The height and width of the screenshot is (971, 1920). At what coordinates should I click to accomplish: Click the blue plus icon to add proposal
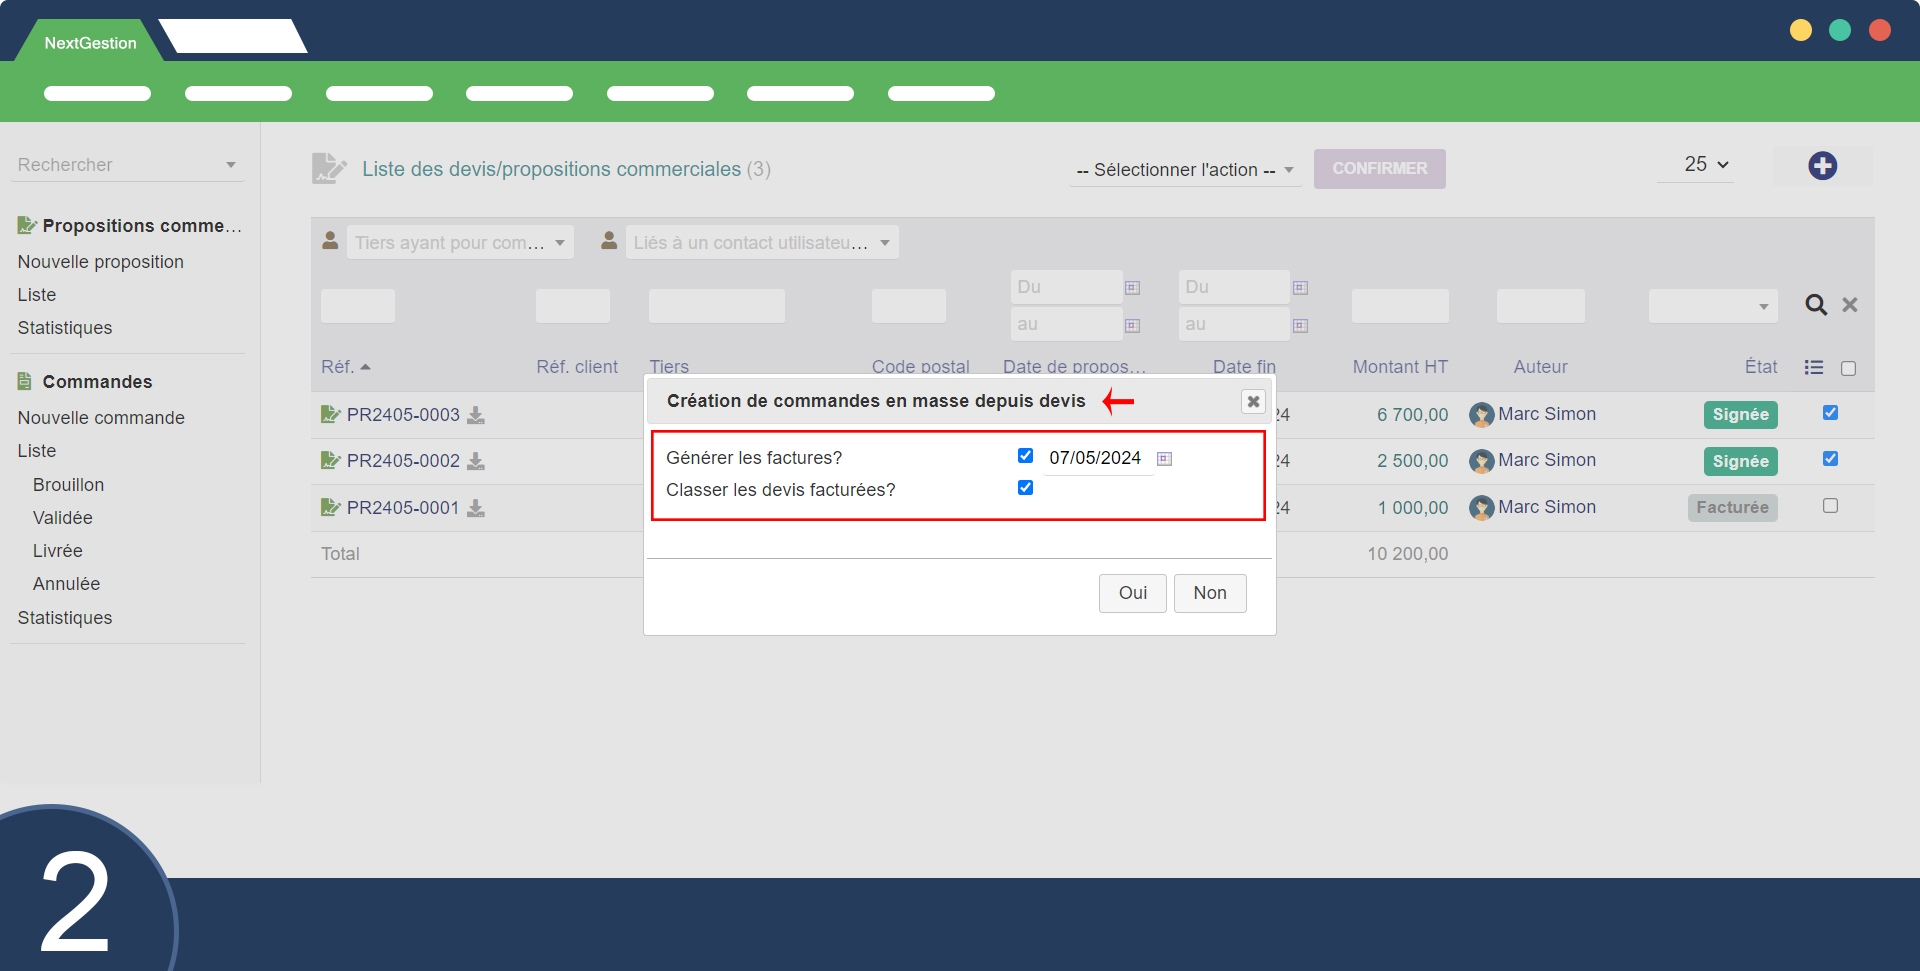[1822, 166]
